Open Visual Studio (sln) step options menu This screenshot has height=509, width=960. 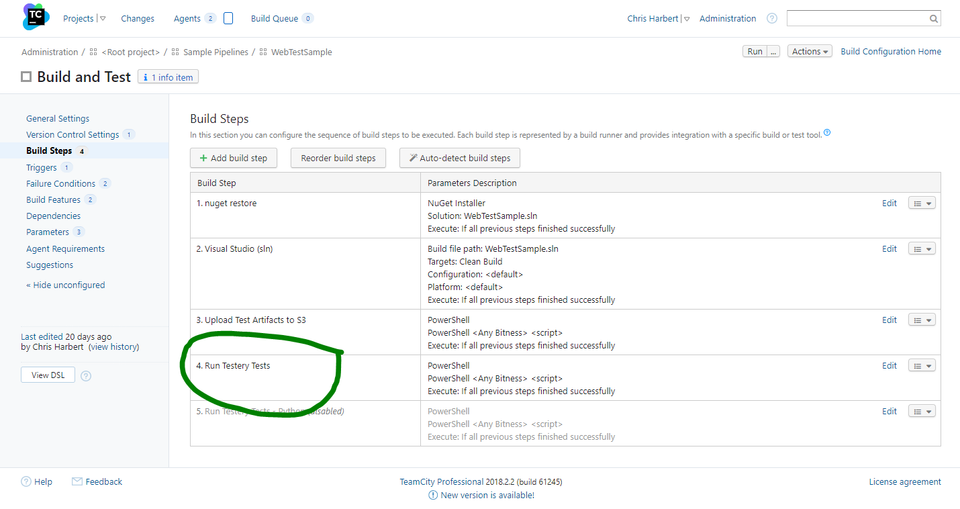pos(921,249)
